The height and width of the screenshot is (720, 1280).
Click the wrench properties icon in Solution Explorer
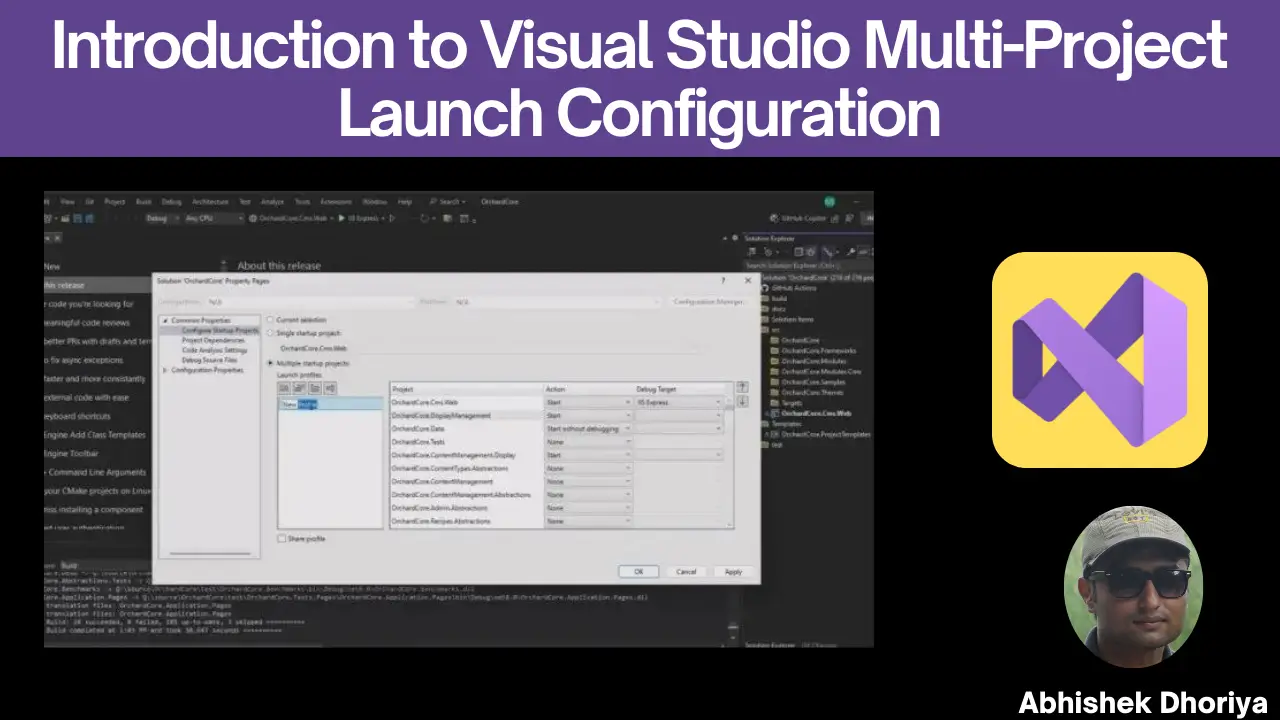[850, 252]
